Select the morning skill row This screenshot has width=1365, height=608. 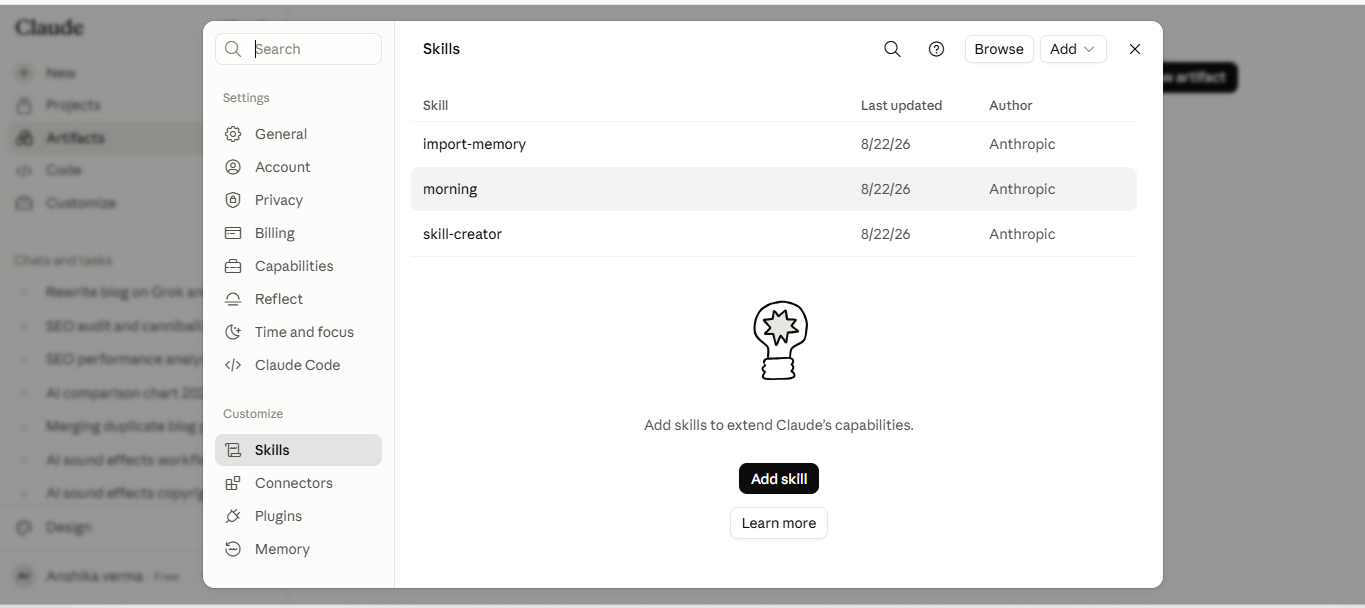click(774, 189)
